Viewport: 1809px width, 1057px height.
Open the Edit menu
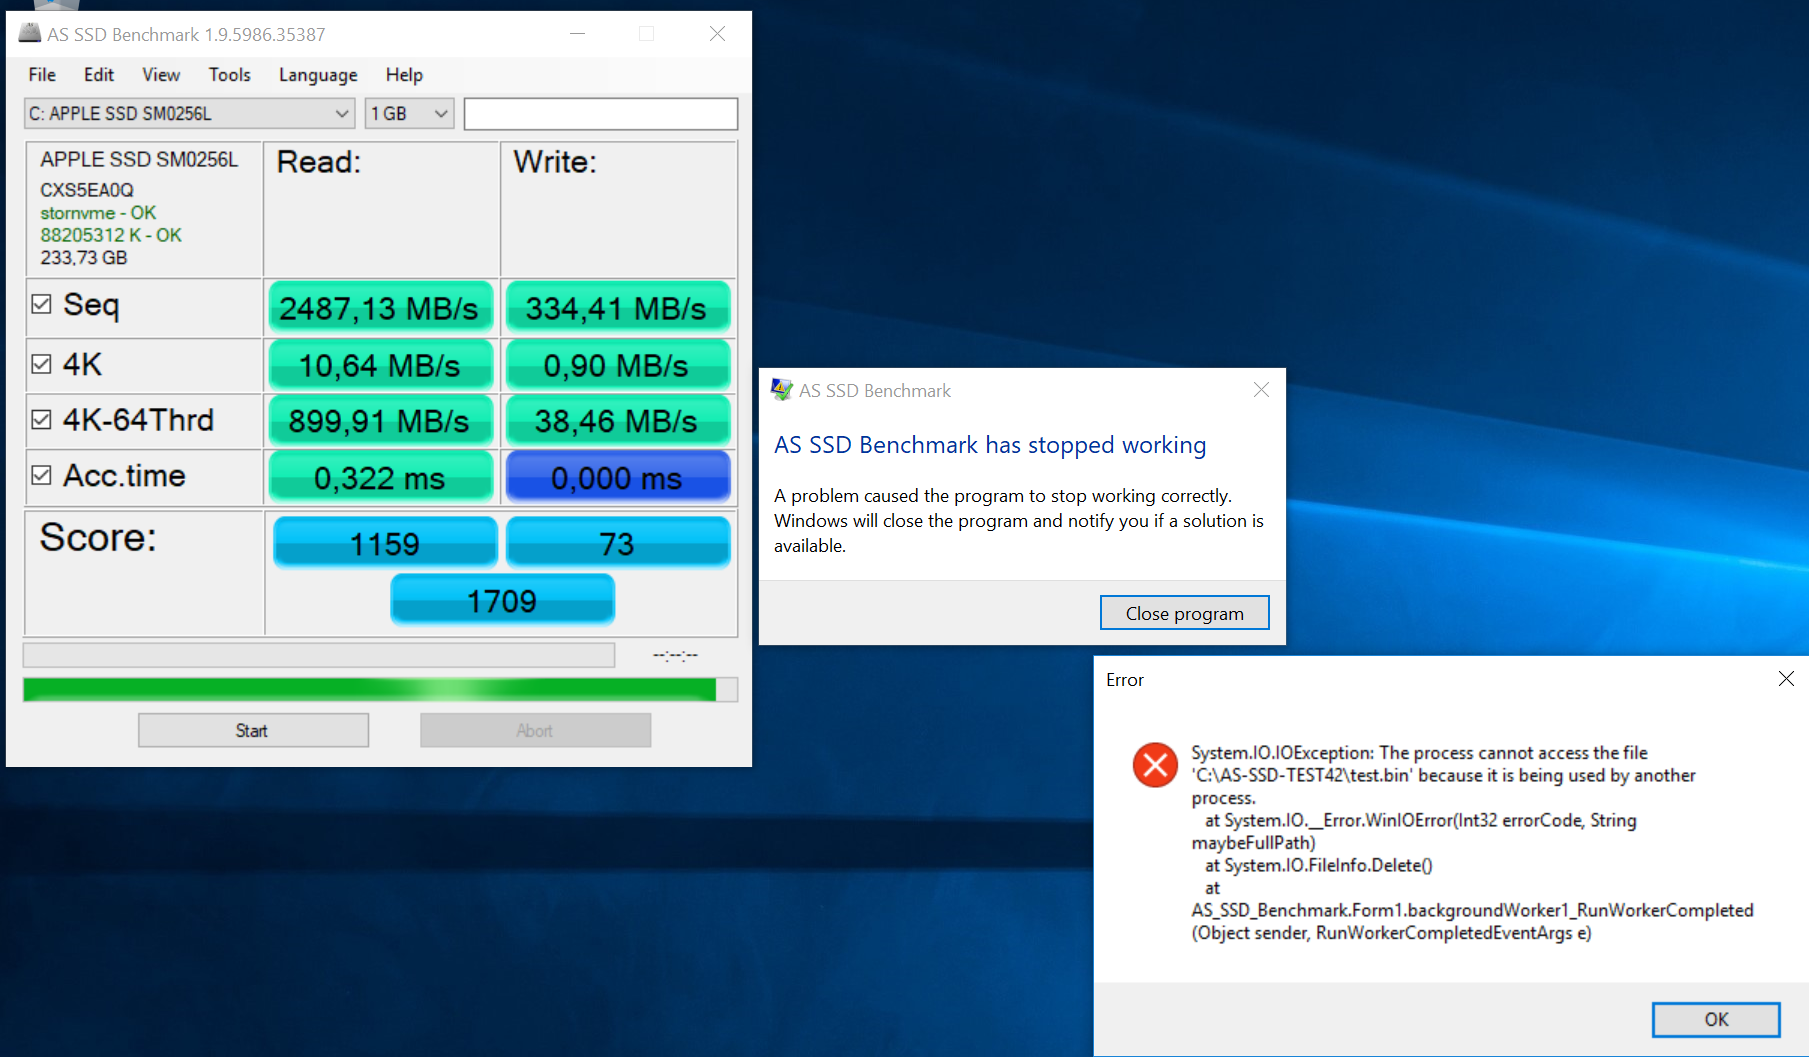point(99,75)
